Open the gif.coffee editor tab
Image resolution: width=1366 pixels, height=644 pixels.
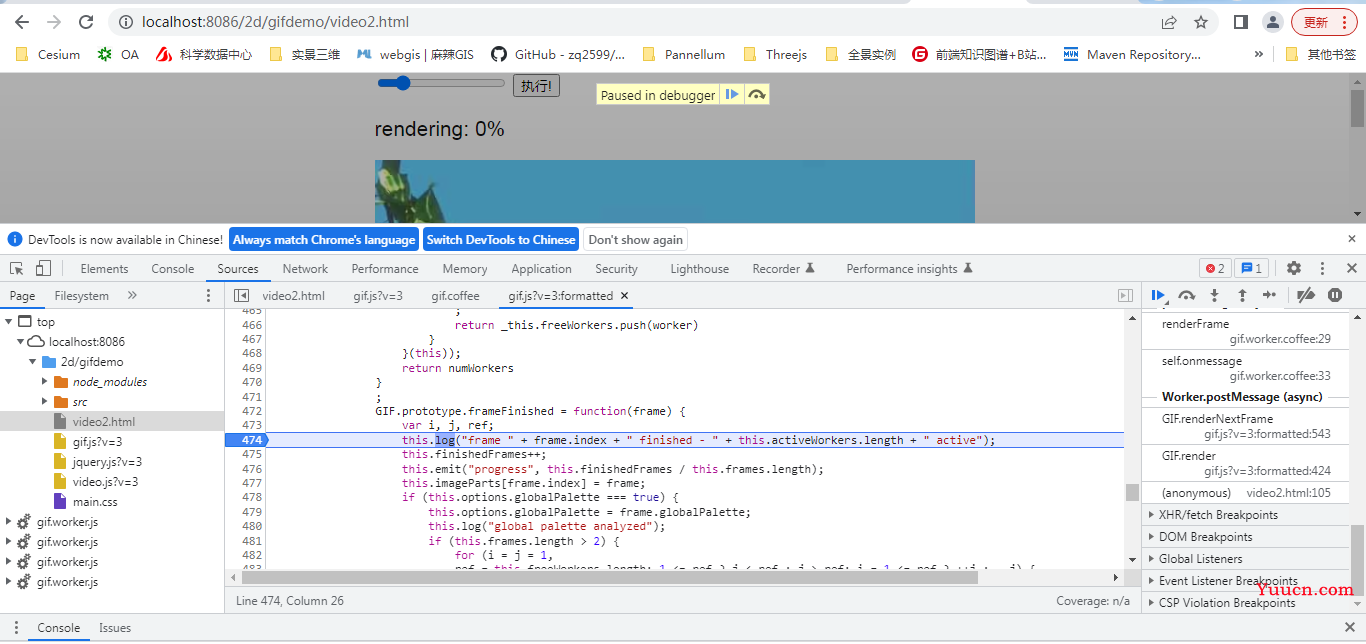(x=455, y=296)
